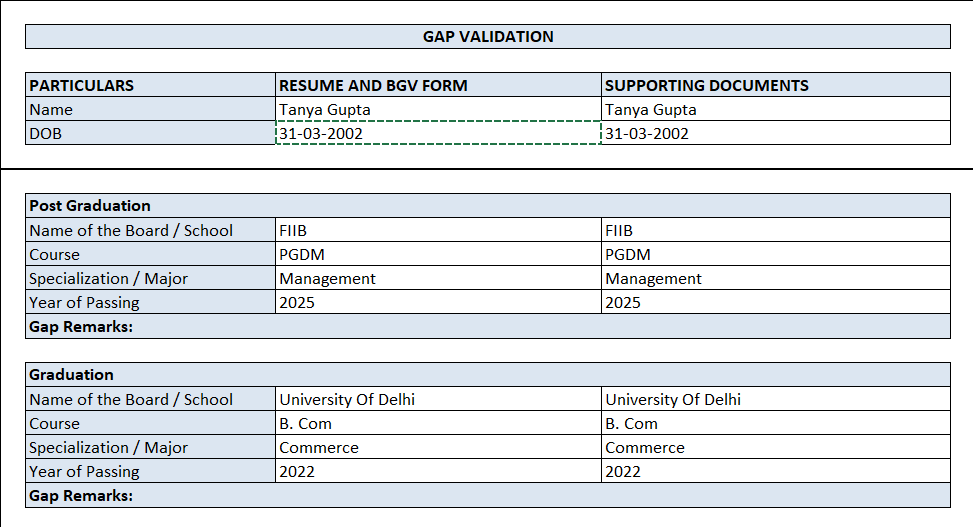This screenshot has width=973, height=527.
Task: Click FIIB in the Resume and BGV column
Action: 438,230
